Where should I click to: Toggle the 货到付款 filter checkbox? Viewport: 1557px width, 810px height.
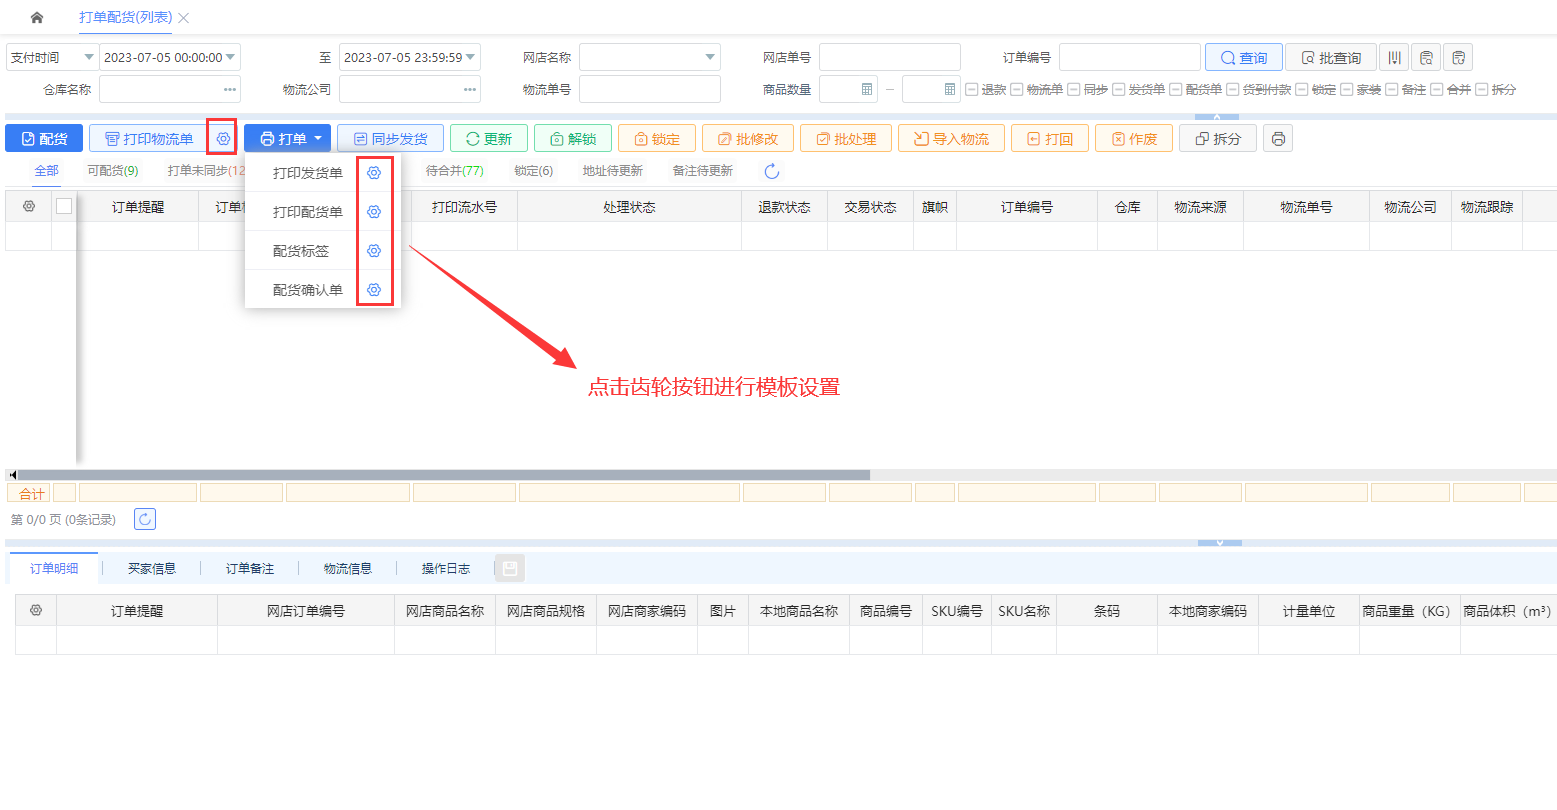pyautogui.click(x=1232, y=89)
